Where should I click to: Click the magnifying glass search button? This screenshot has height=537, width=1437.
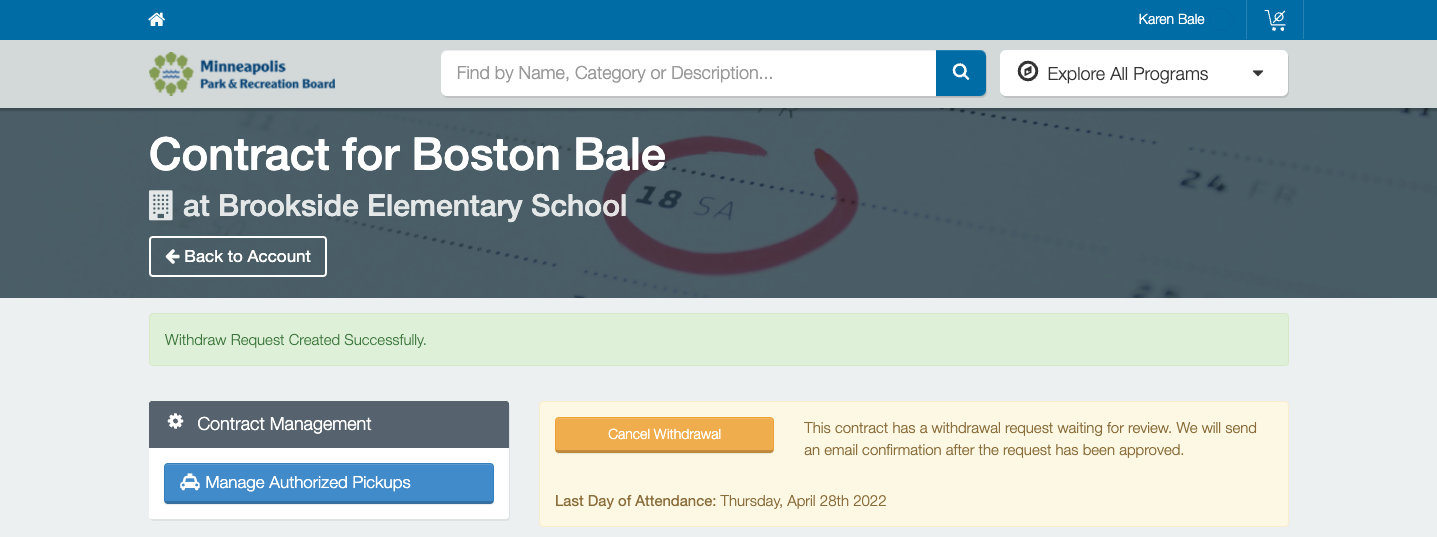click(x=961, y=73)
